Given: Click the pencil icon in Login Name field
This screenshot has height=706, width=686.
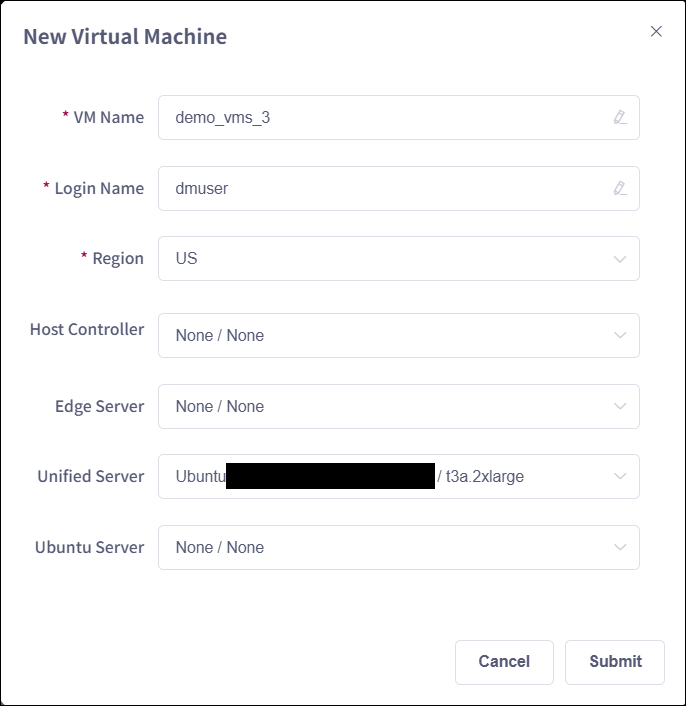Looking at the screenshot, I should tap(620, 188).
